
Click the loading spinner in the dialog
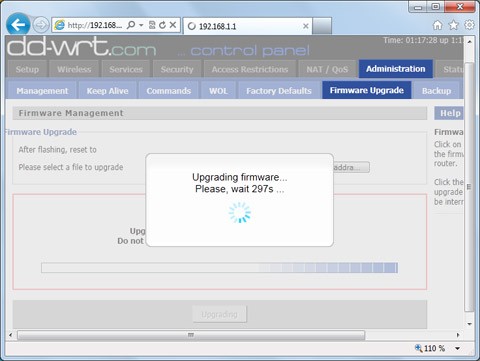(x=240, y=212)
